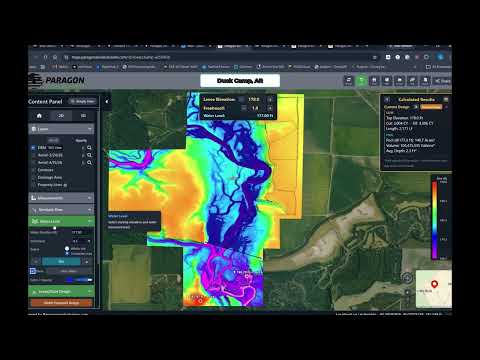Expand the Levee/Ditch Design section
The height and width of the screenshot is (360, 480).
(61, 292)
